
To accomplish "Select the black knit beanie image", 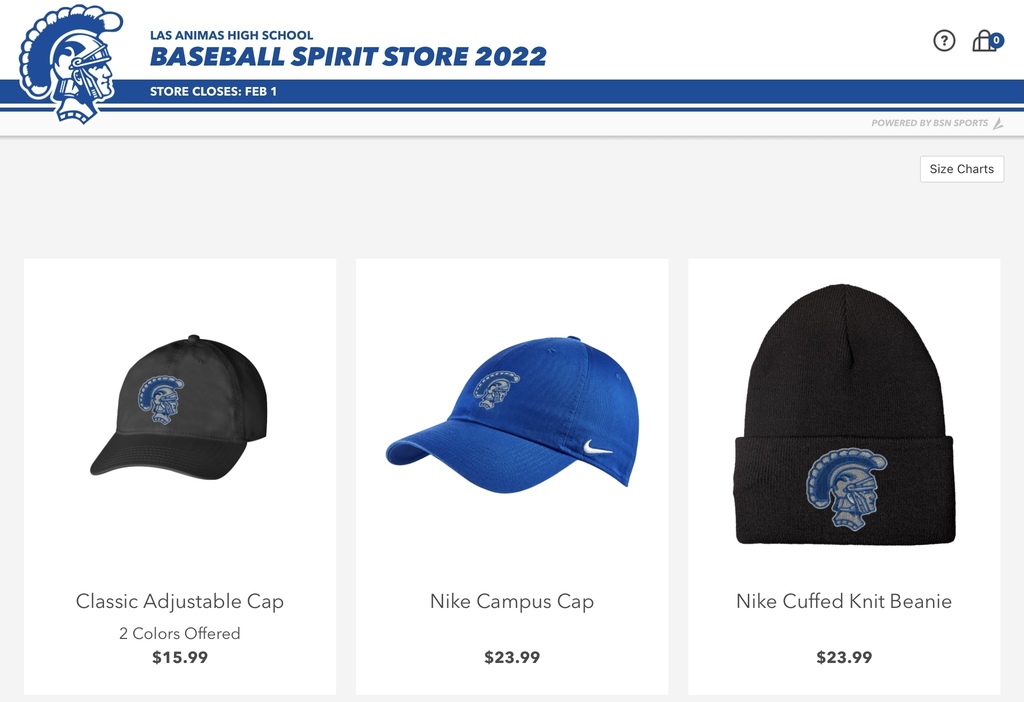I will click(x=844, y=414).
